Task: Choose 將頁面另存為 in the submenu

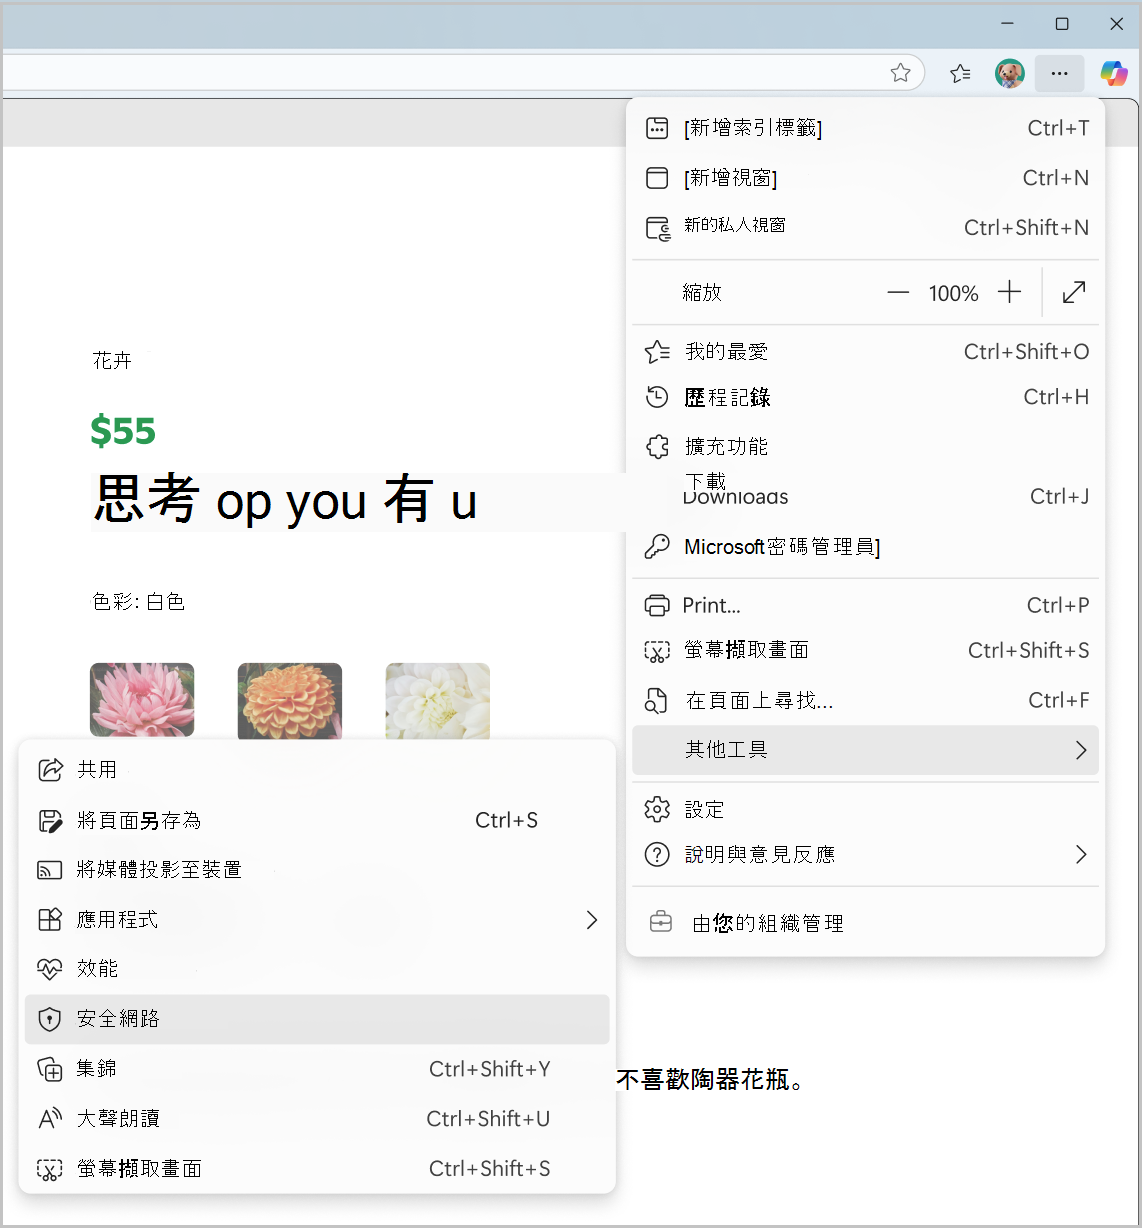Action: pos(317,821)
